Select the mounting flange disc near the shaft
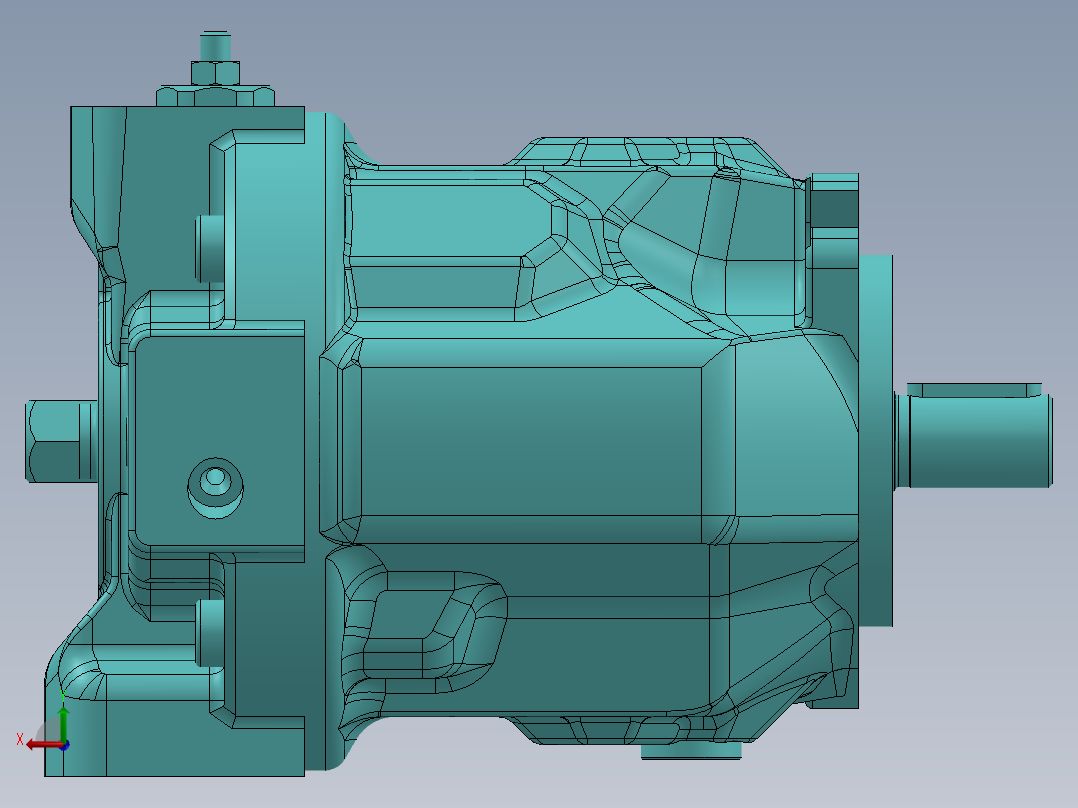 click(x=875, y=440)
